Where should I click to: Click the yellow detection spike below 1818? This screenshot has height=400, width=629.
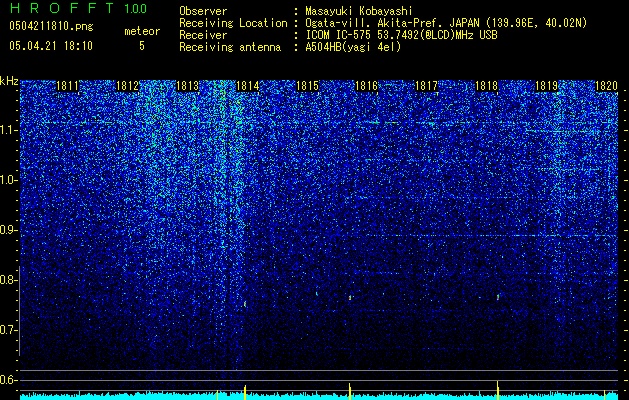pyautogui.click(x=498, y=390)
